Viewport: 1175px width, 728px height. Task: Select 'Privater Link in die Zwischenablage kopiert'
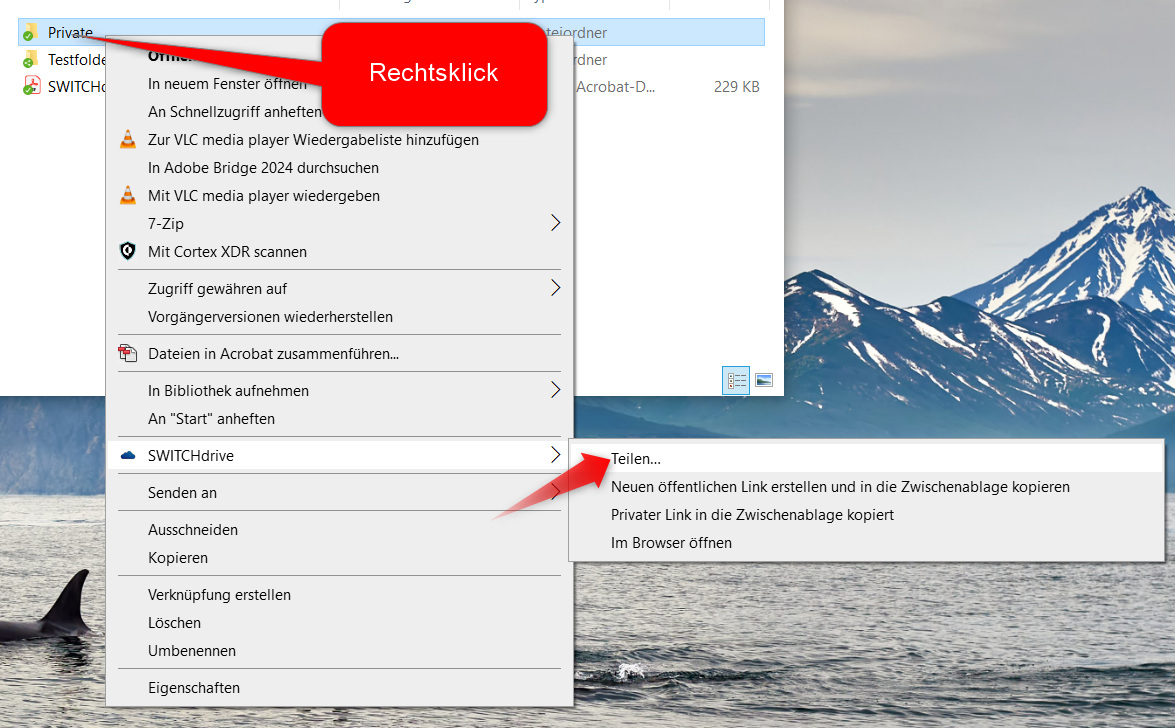(x=752, y=515)
